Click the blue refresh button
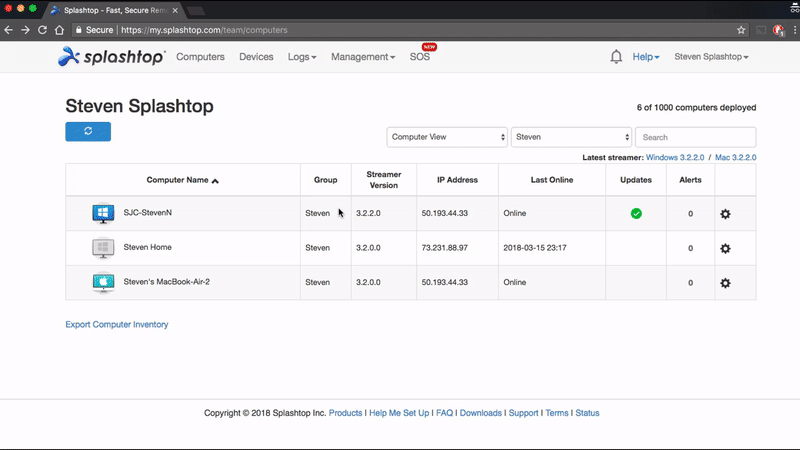 coord(88,132)
